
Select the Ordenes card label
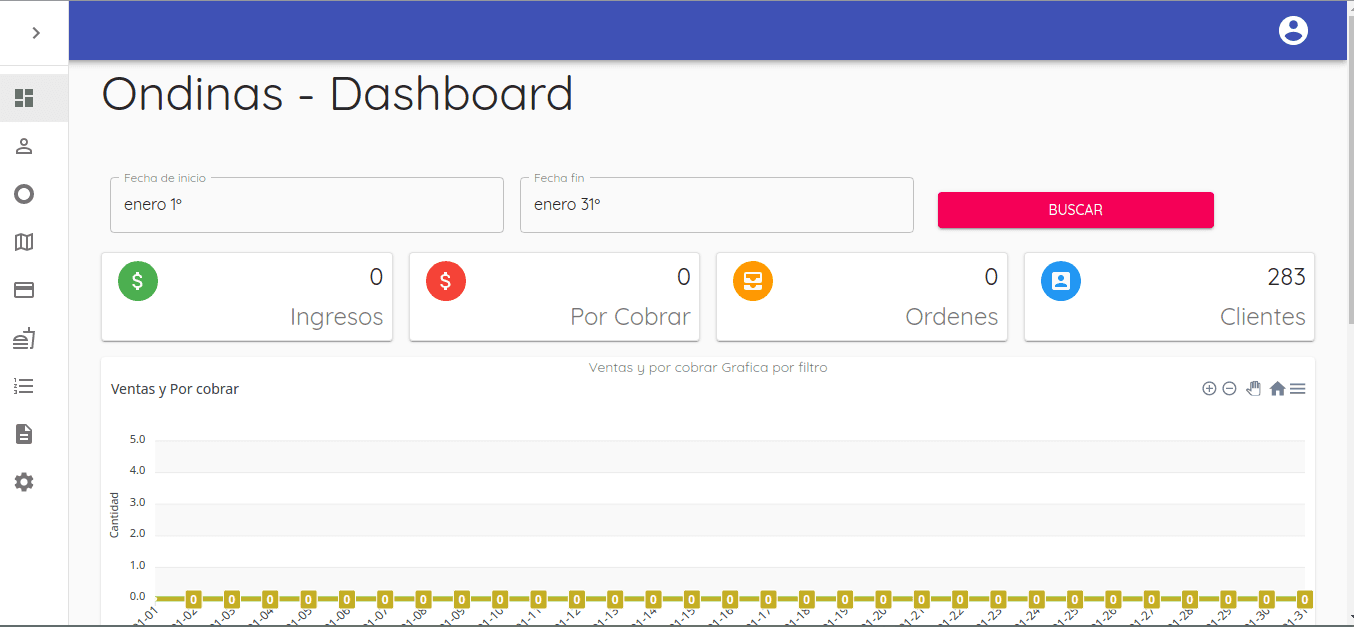(x=951, y=317)
